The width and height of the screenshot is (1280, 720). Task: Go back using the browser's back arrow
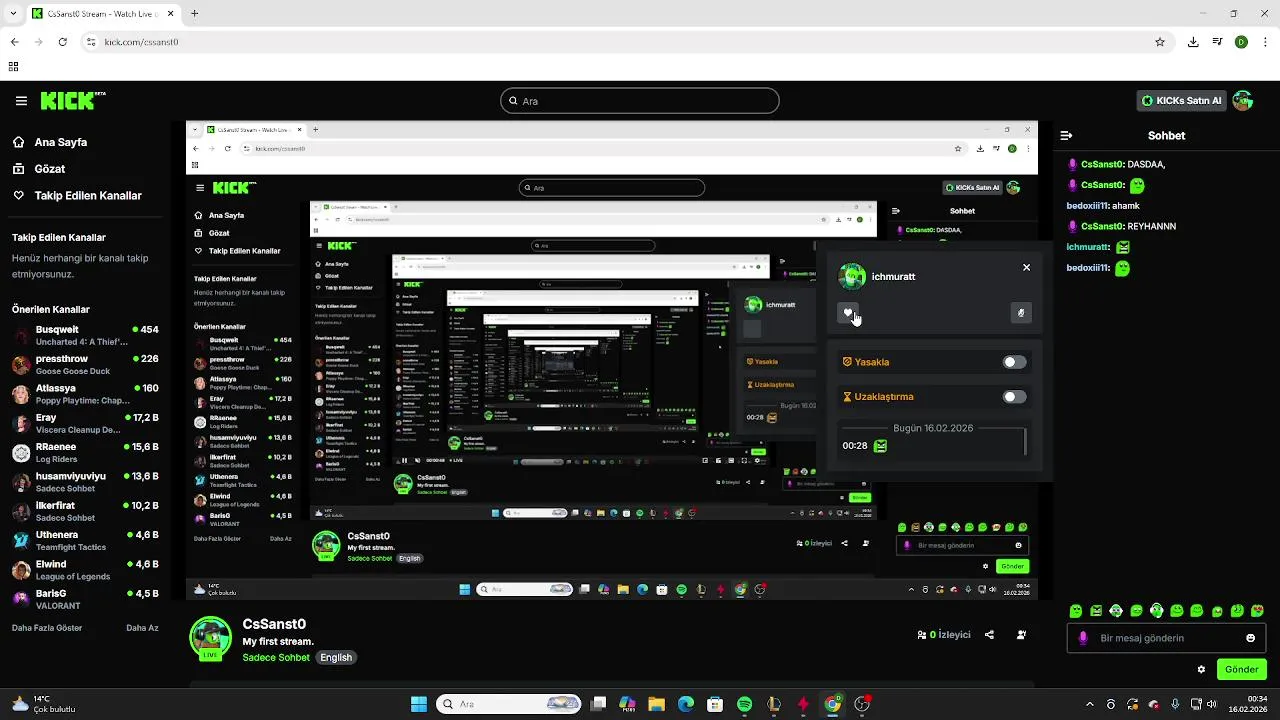tap(14, 42)
